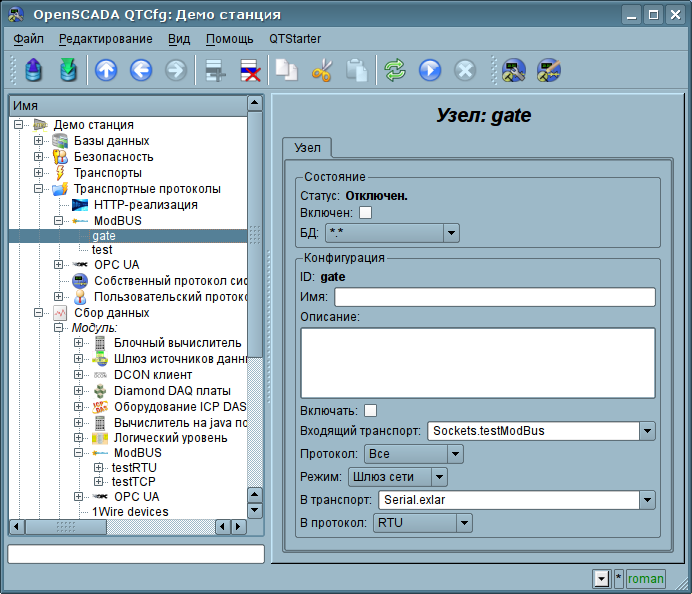Click the delete item toolbar icon

pos(248,70)
